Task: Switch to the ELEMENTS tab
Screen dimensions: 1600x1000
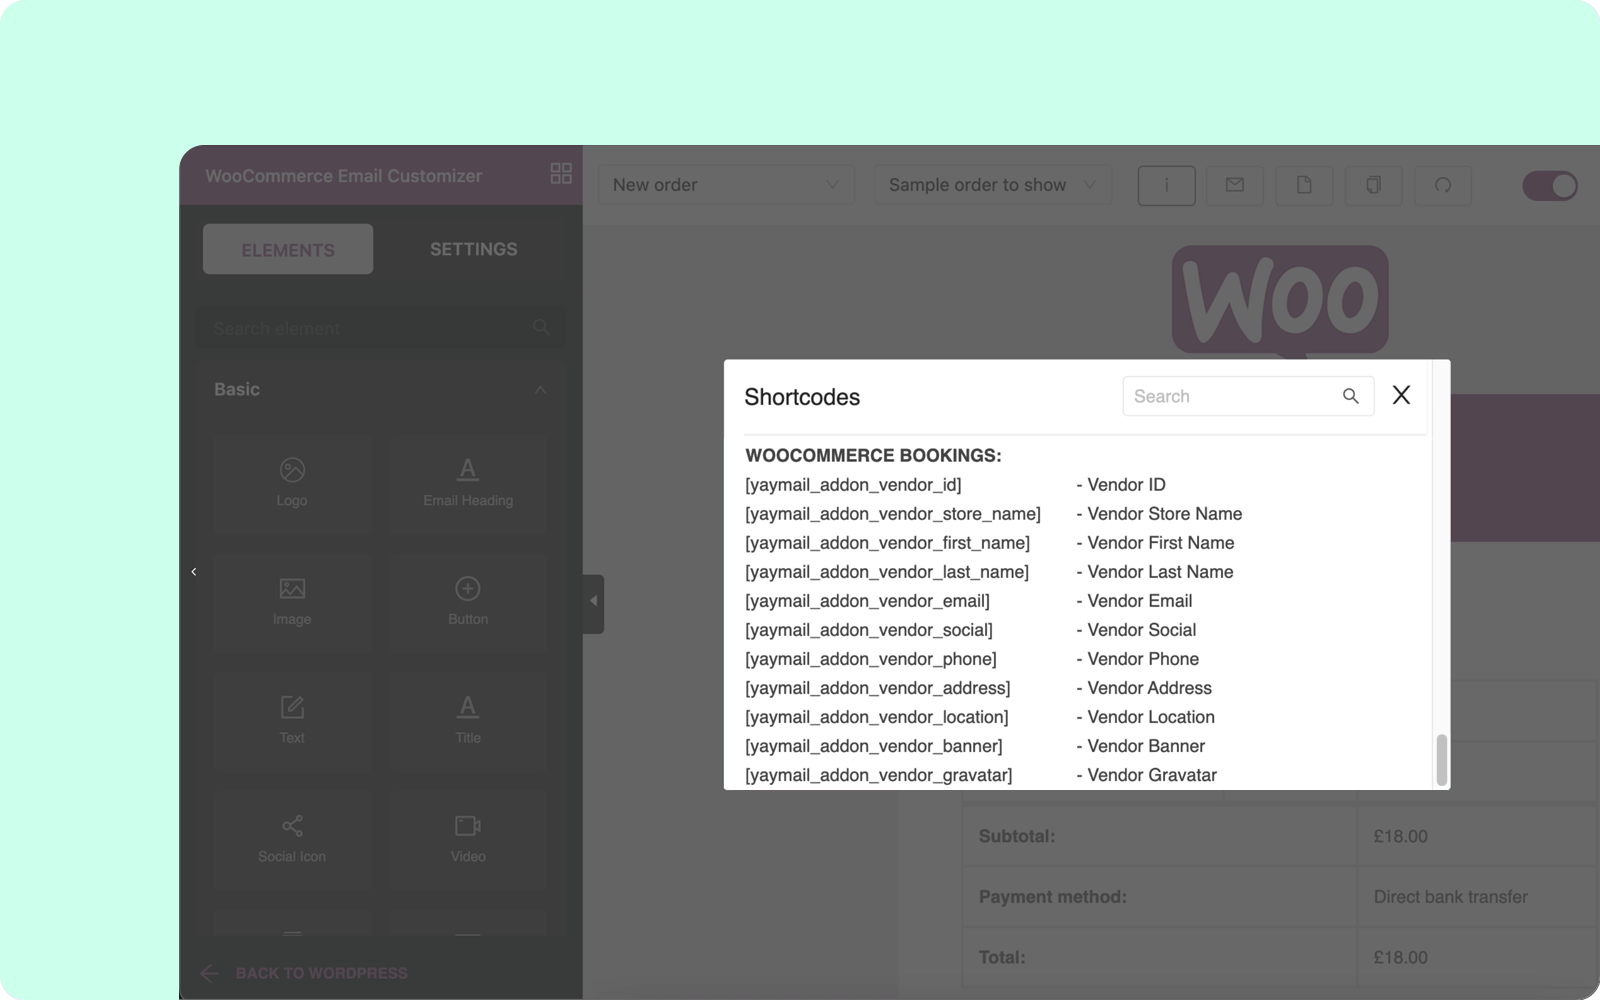Action: [x=288, y=249]
